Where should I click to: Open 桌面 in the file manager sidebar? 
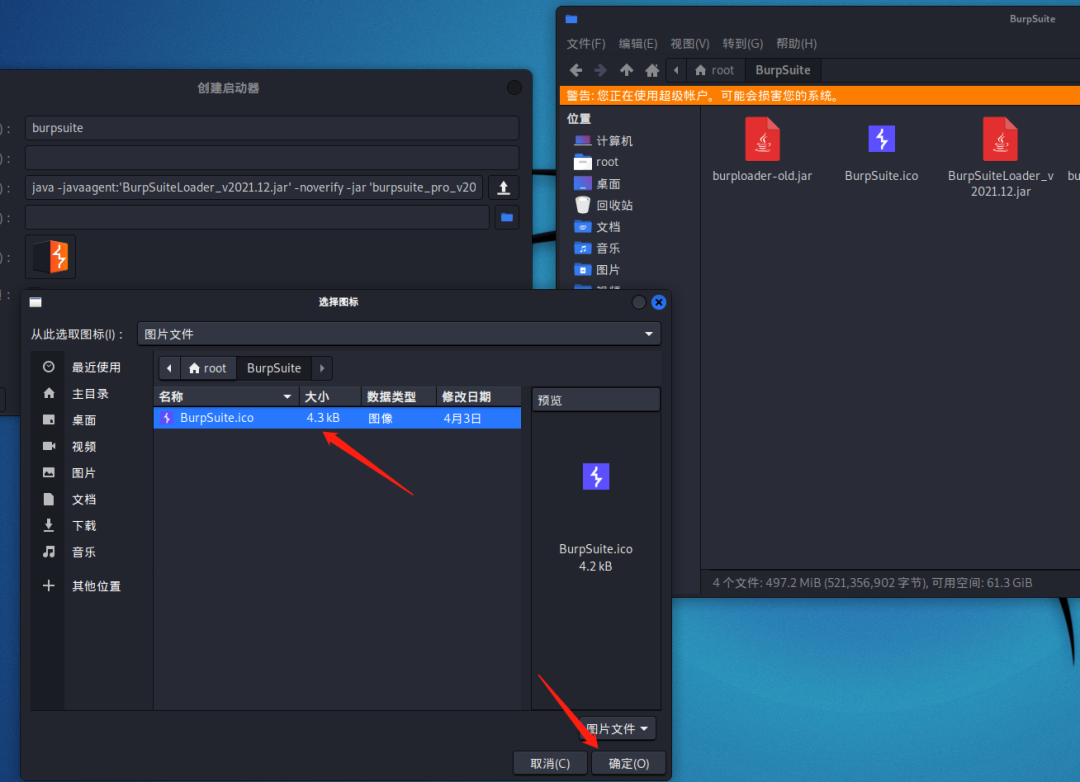click(597, 184)
